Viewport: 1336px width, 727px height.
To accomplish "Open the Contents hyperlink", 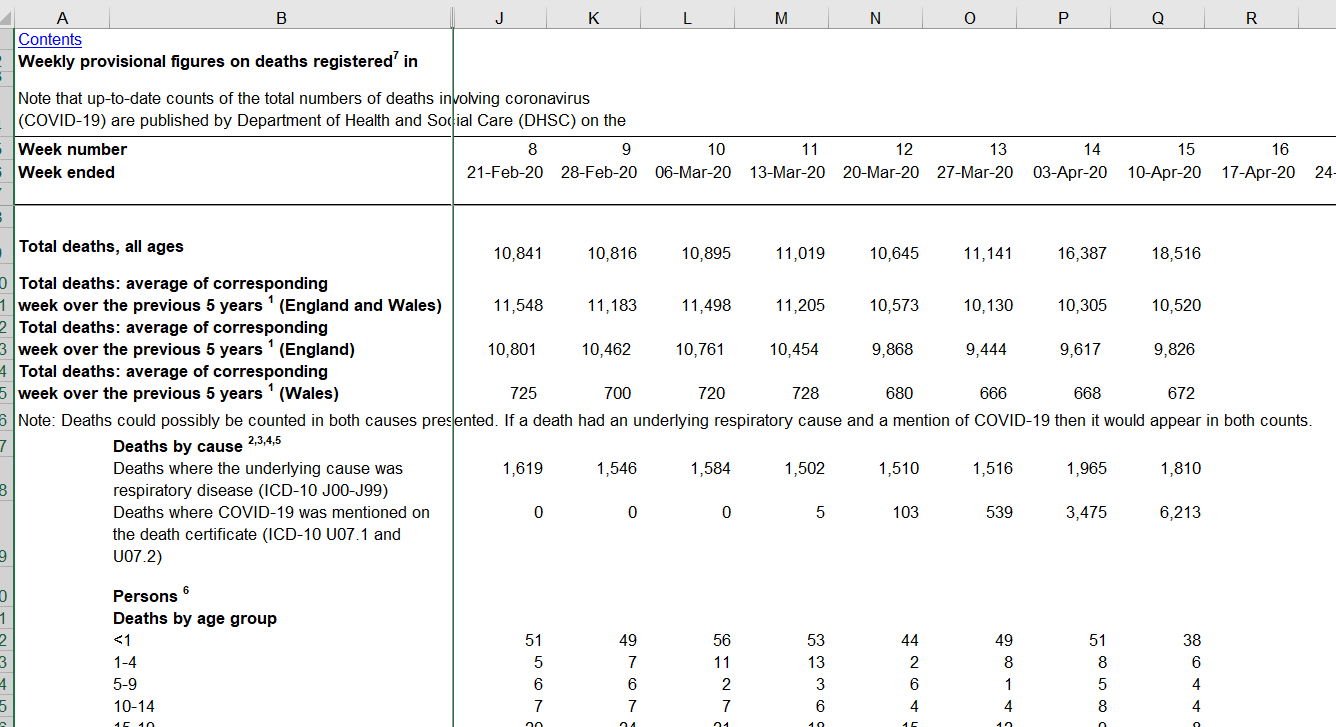I will tap(50, 40).
